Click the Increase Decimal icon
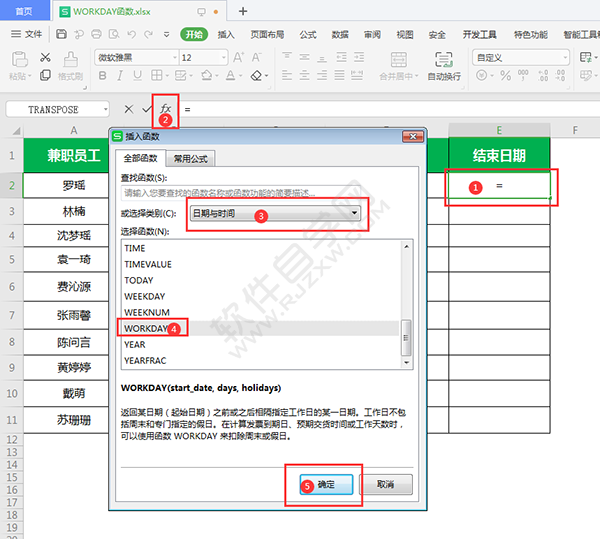The width and height of the screenshot is (600, 539). [543, 75]
